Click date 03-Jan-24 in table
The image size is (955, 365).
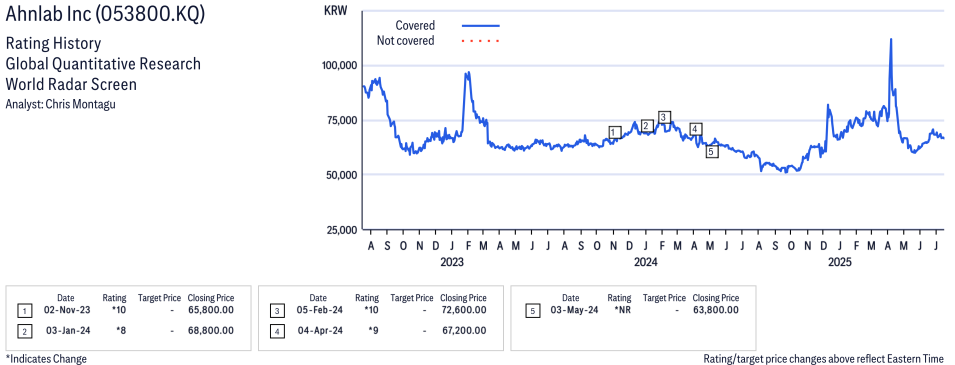[x=68, y=330]
